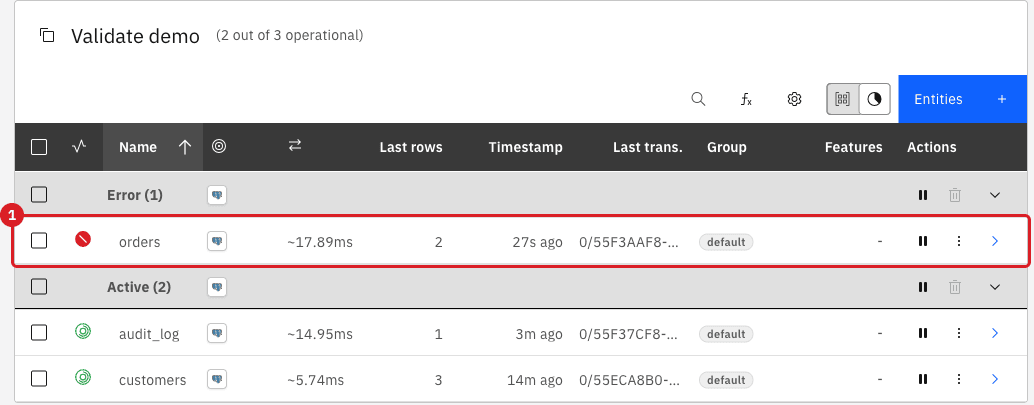Viewport: 1034px width, 405px height.
Task: Open details chevron for audit_log
Action: point(995,333)
